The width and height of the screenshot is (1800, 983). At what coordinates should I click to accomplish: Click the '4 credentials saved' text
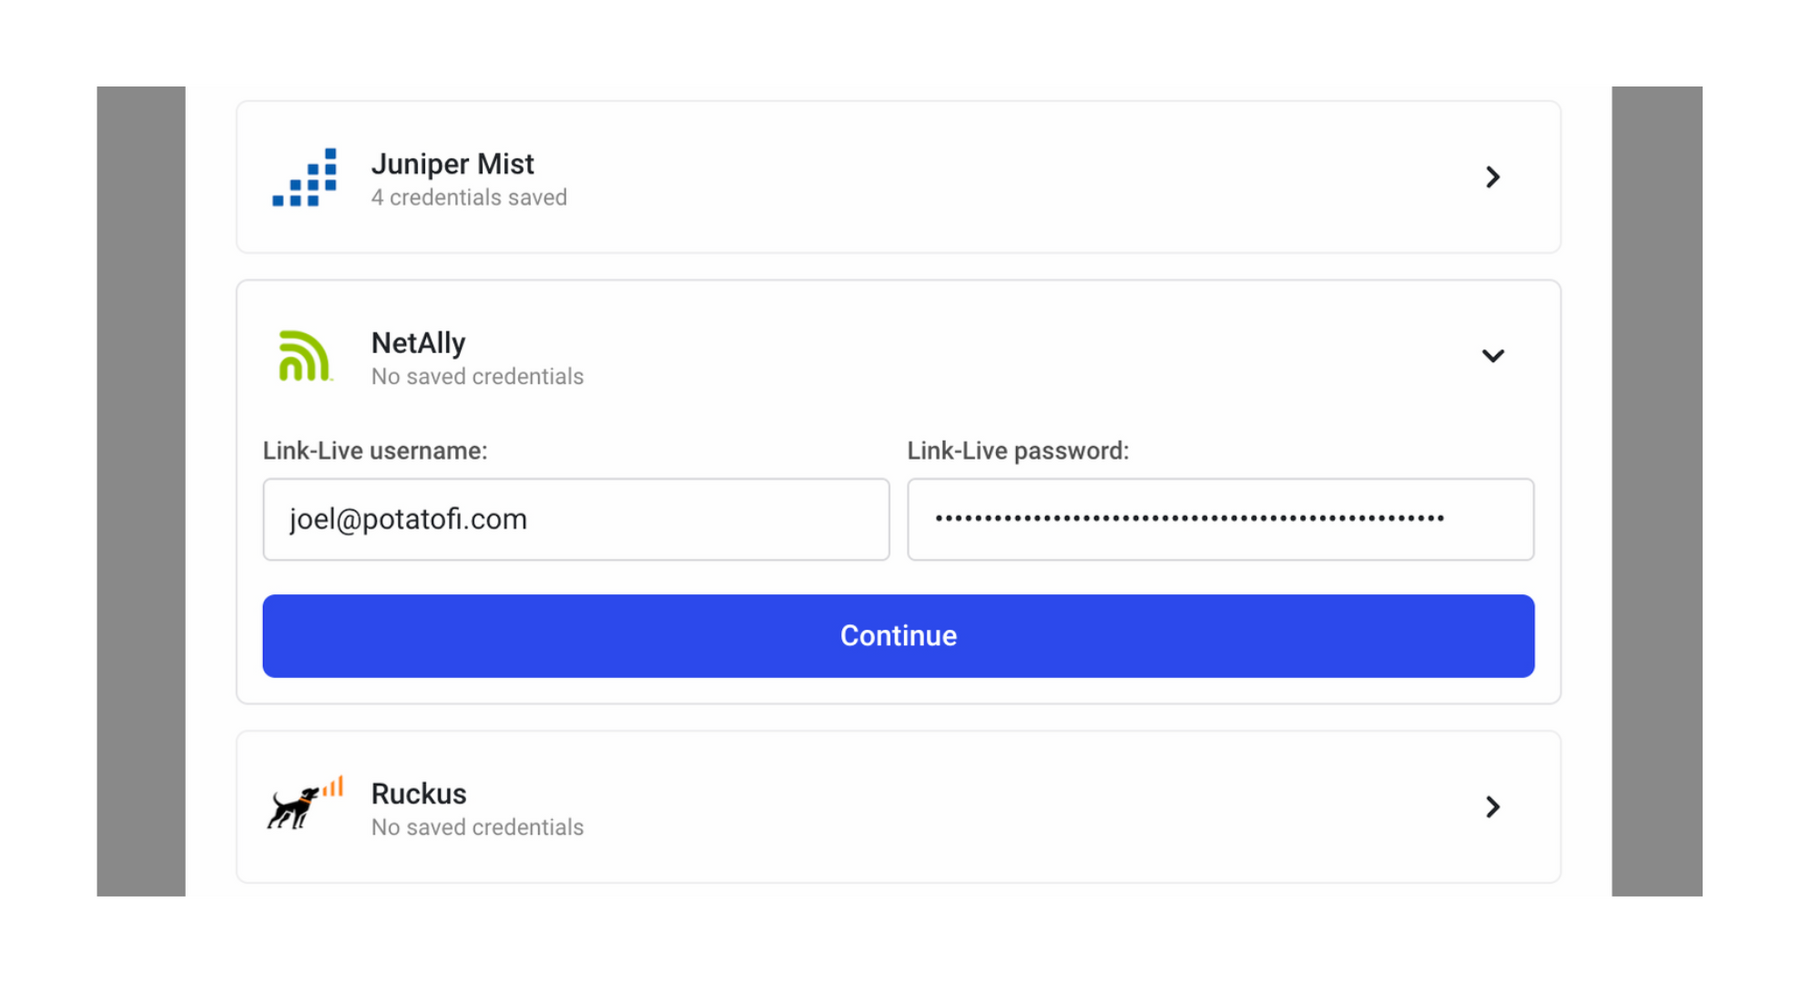469,198
